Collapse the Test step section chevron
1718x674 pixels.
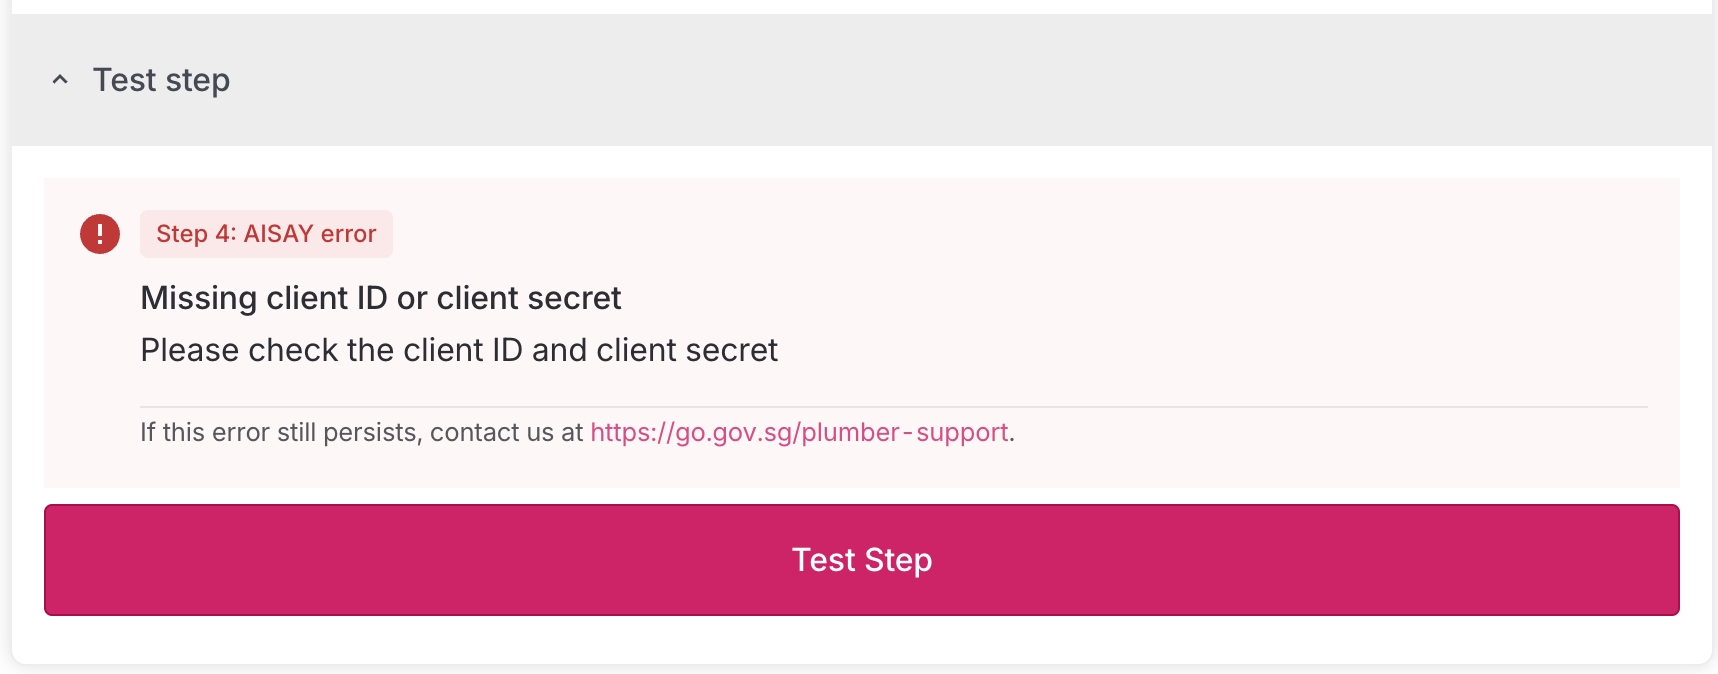click(x=60, y=80)
